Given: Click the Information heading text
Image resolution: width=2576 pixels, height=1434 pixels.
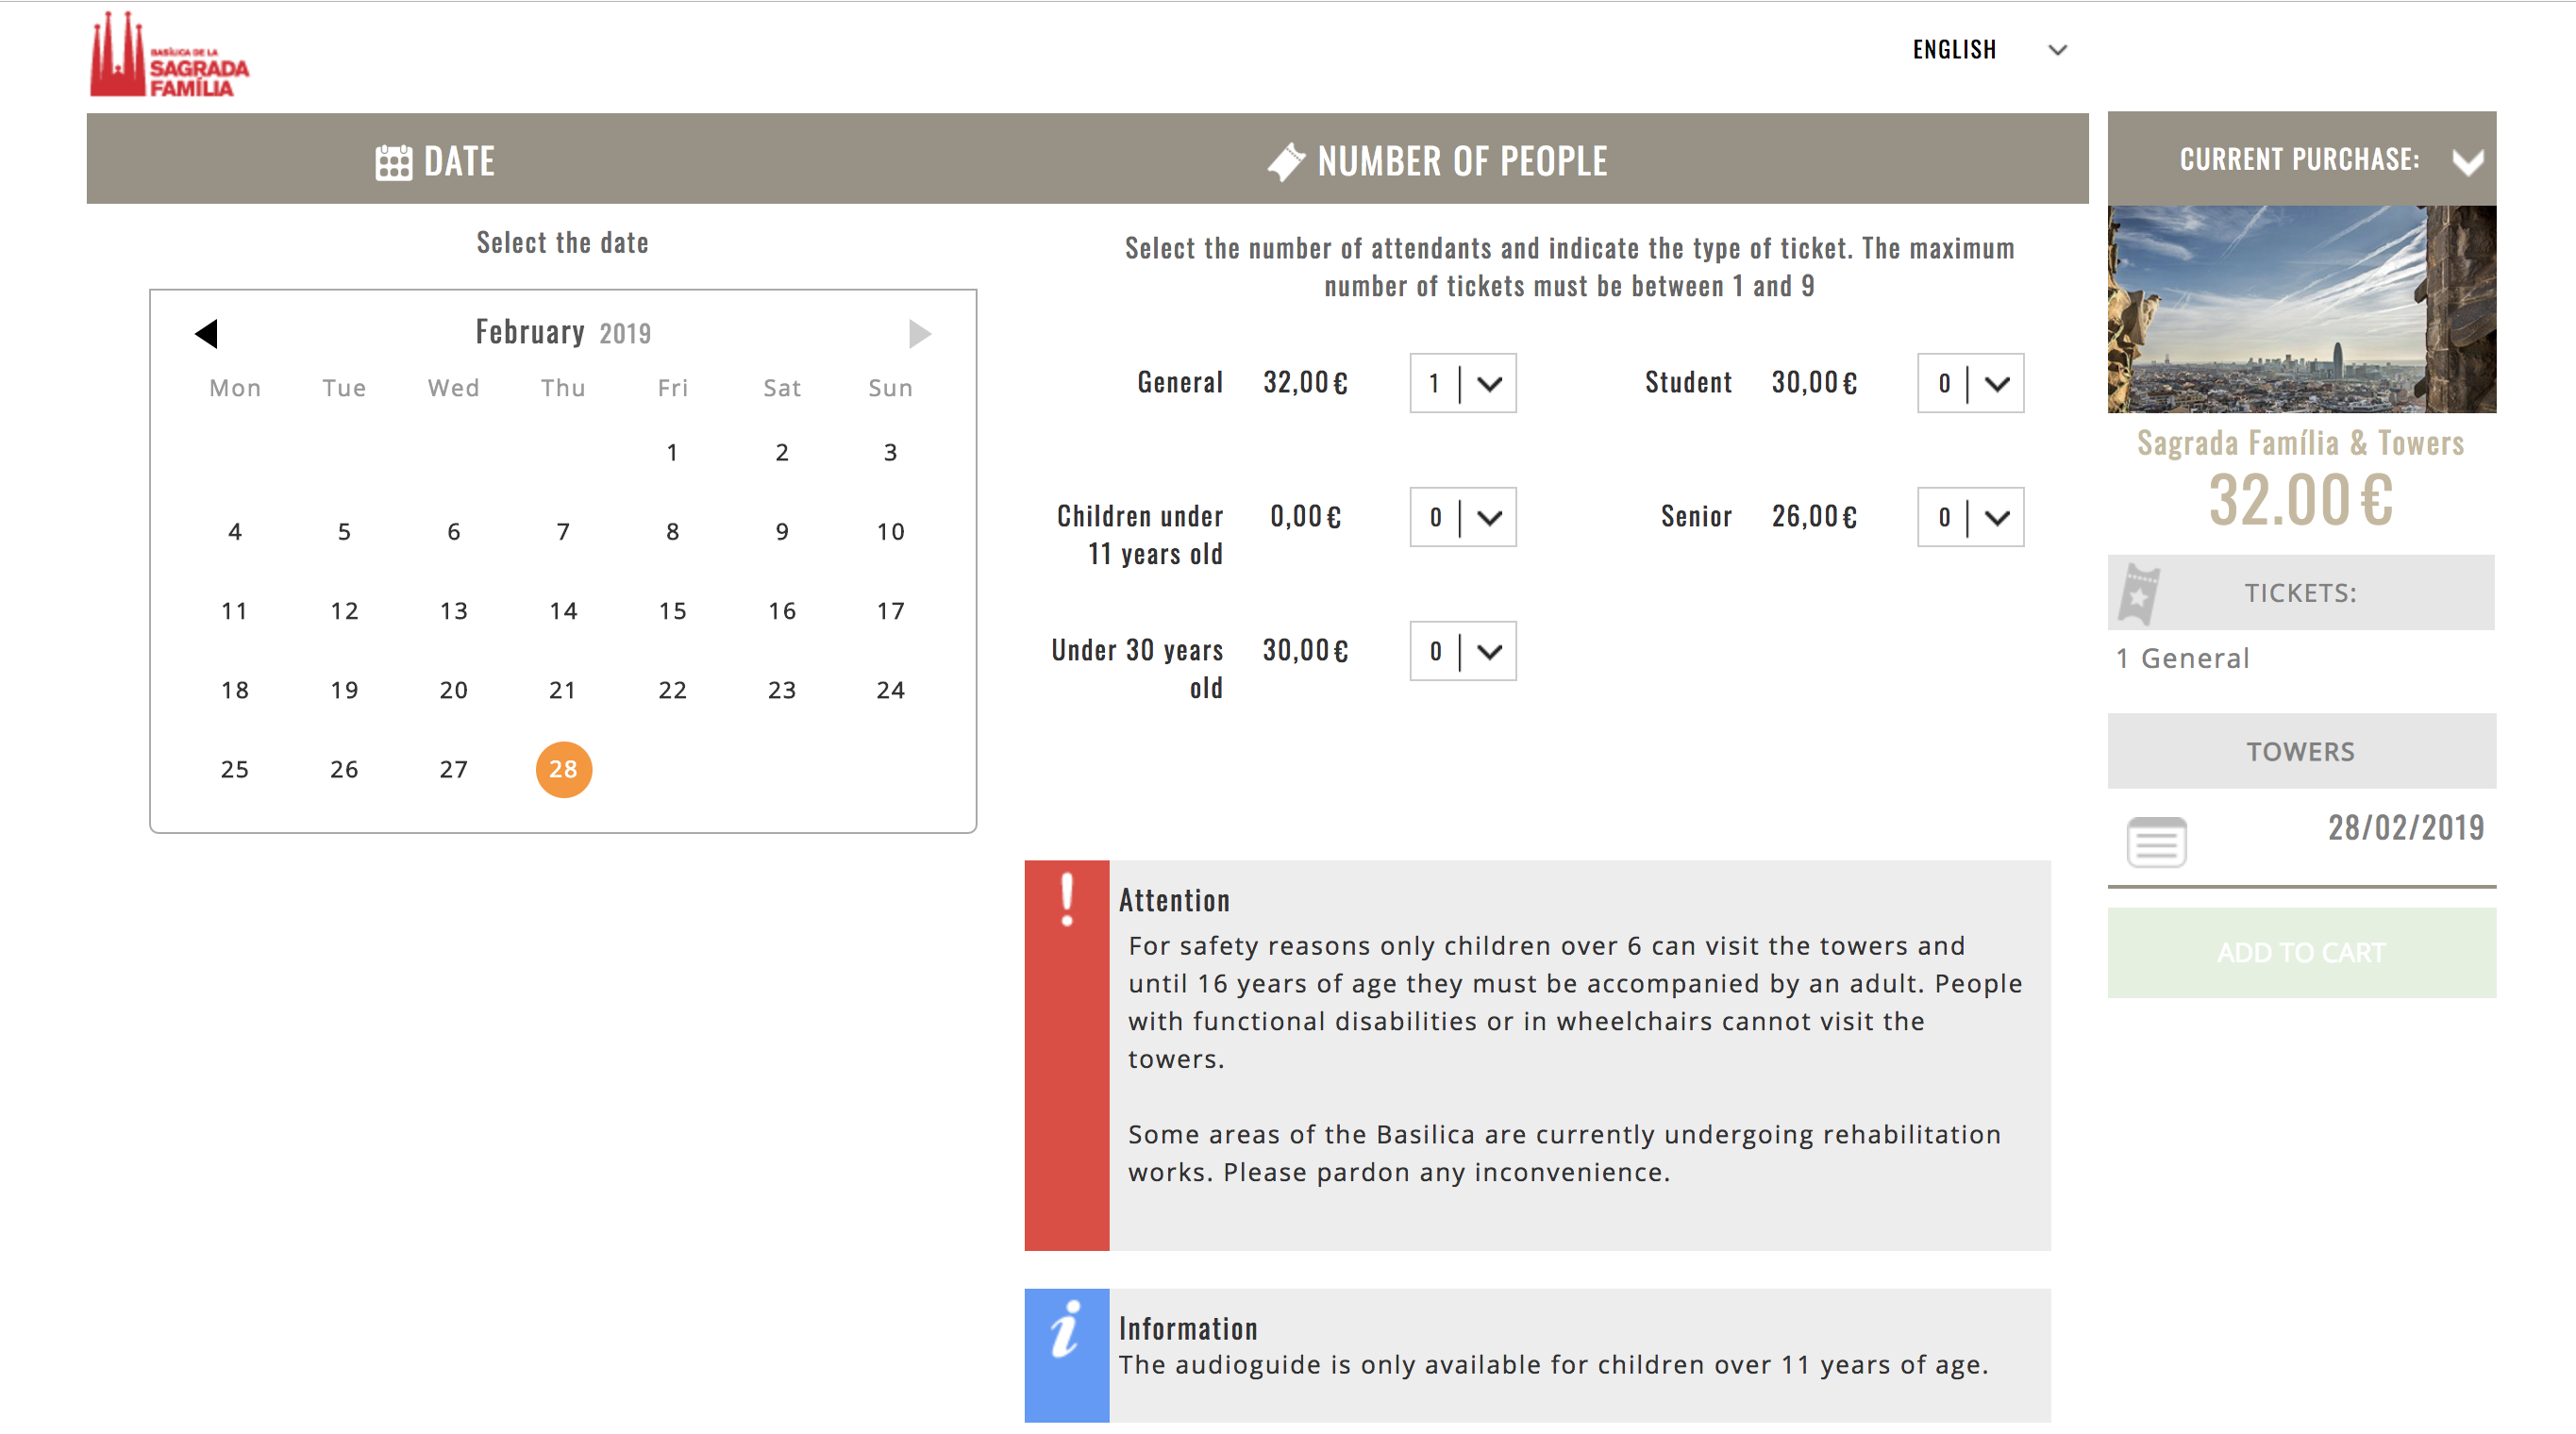Looking at the screenshot, I should [x=1188, y=1328].
